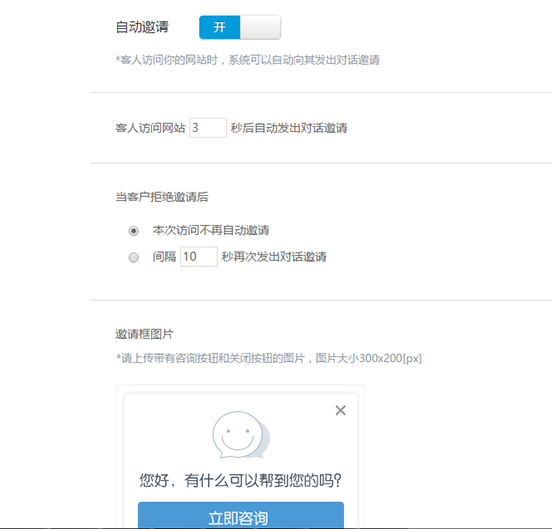Click the 当客户拒绝邀请后 section heading
552x529 pixels.
tap(162, 197)
